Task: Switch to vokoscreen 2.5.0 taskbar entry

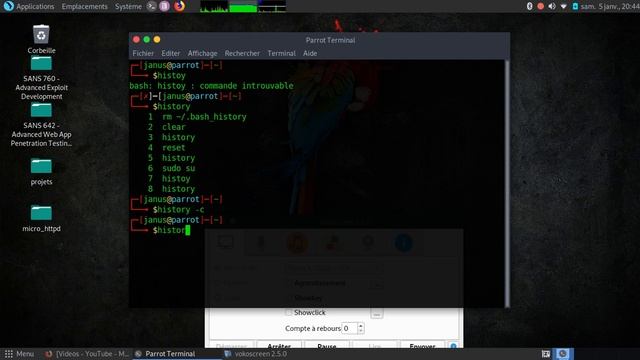Action: [256, 354]
